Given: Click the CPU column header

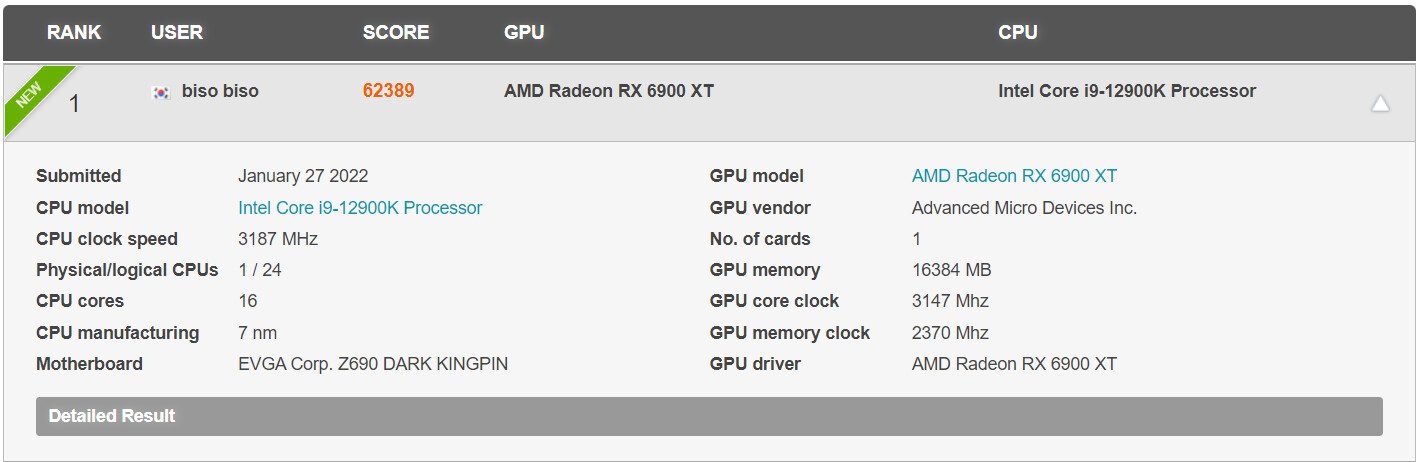Looking at the screenshot, I should point(1018,32).
